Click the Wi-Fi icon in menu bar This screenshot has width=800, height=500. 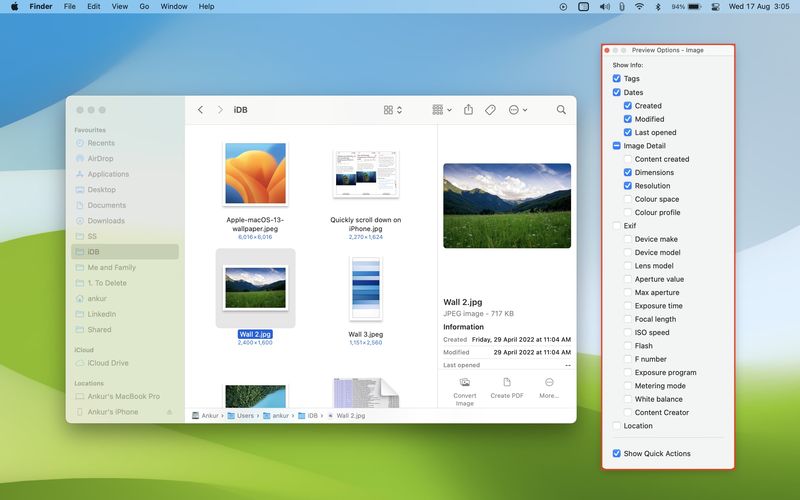(639, 7)
